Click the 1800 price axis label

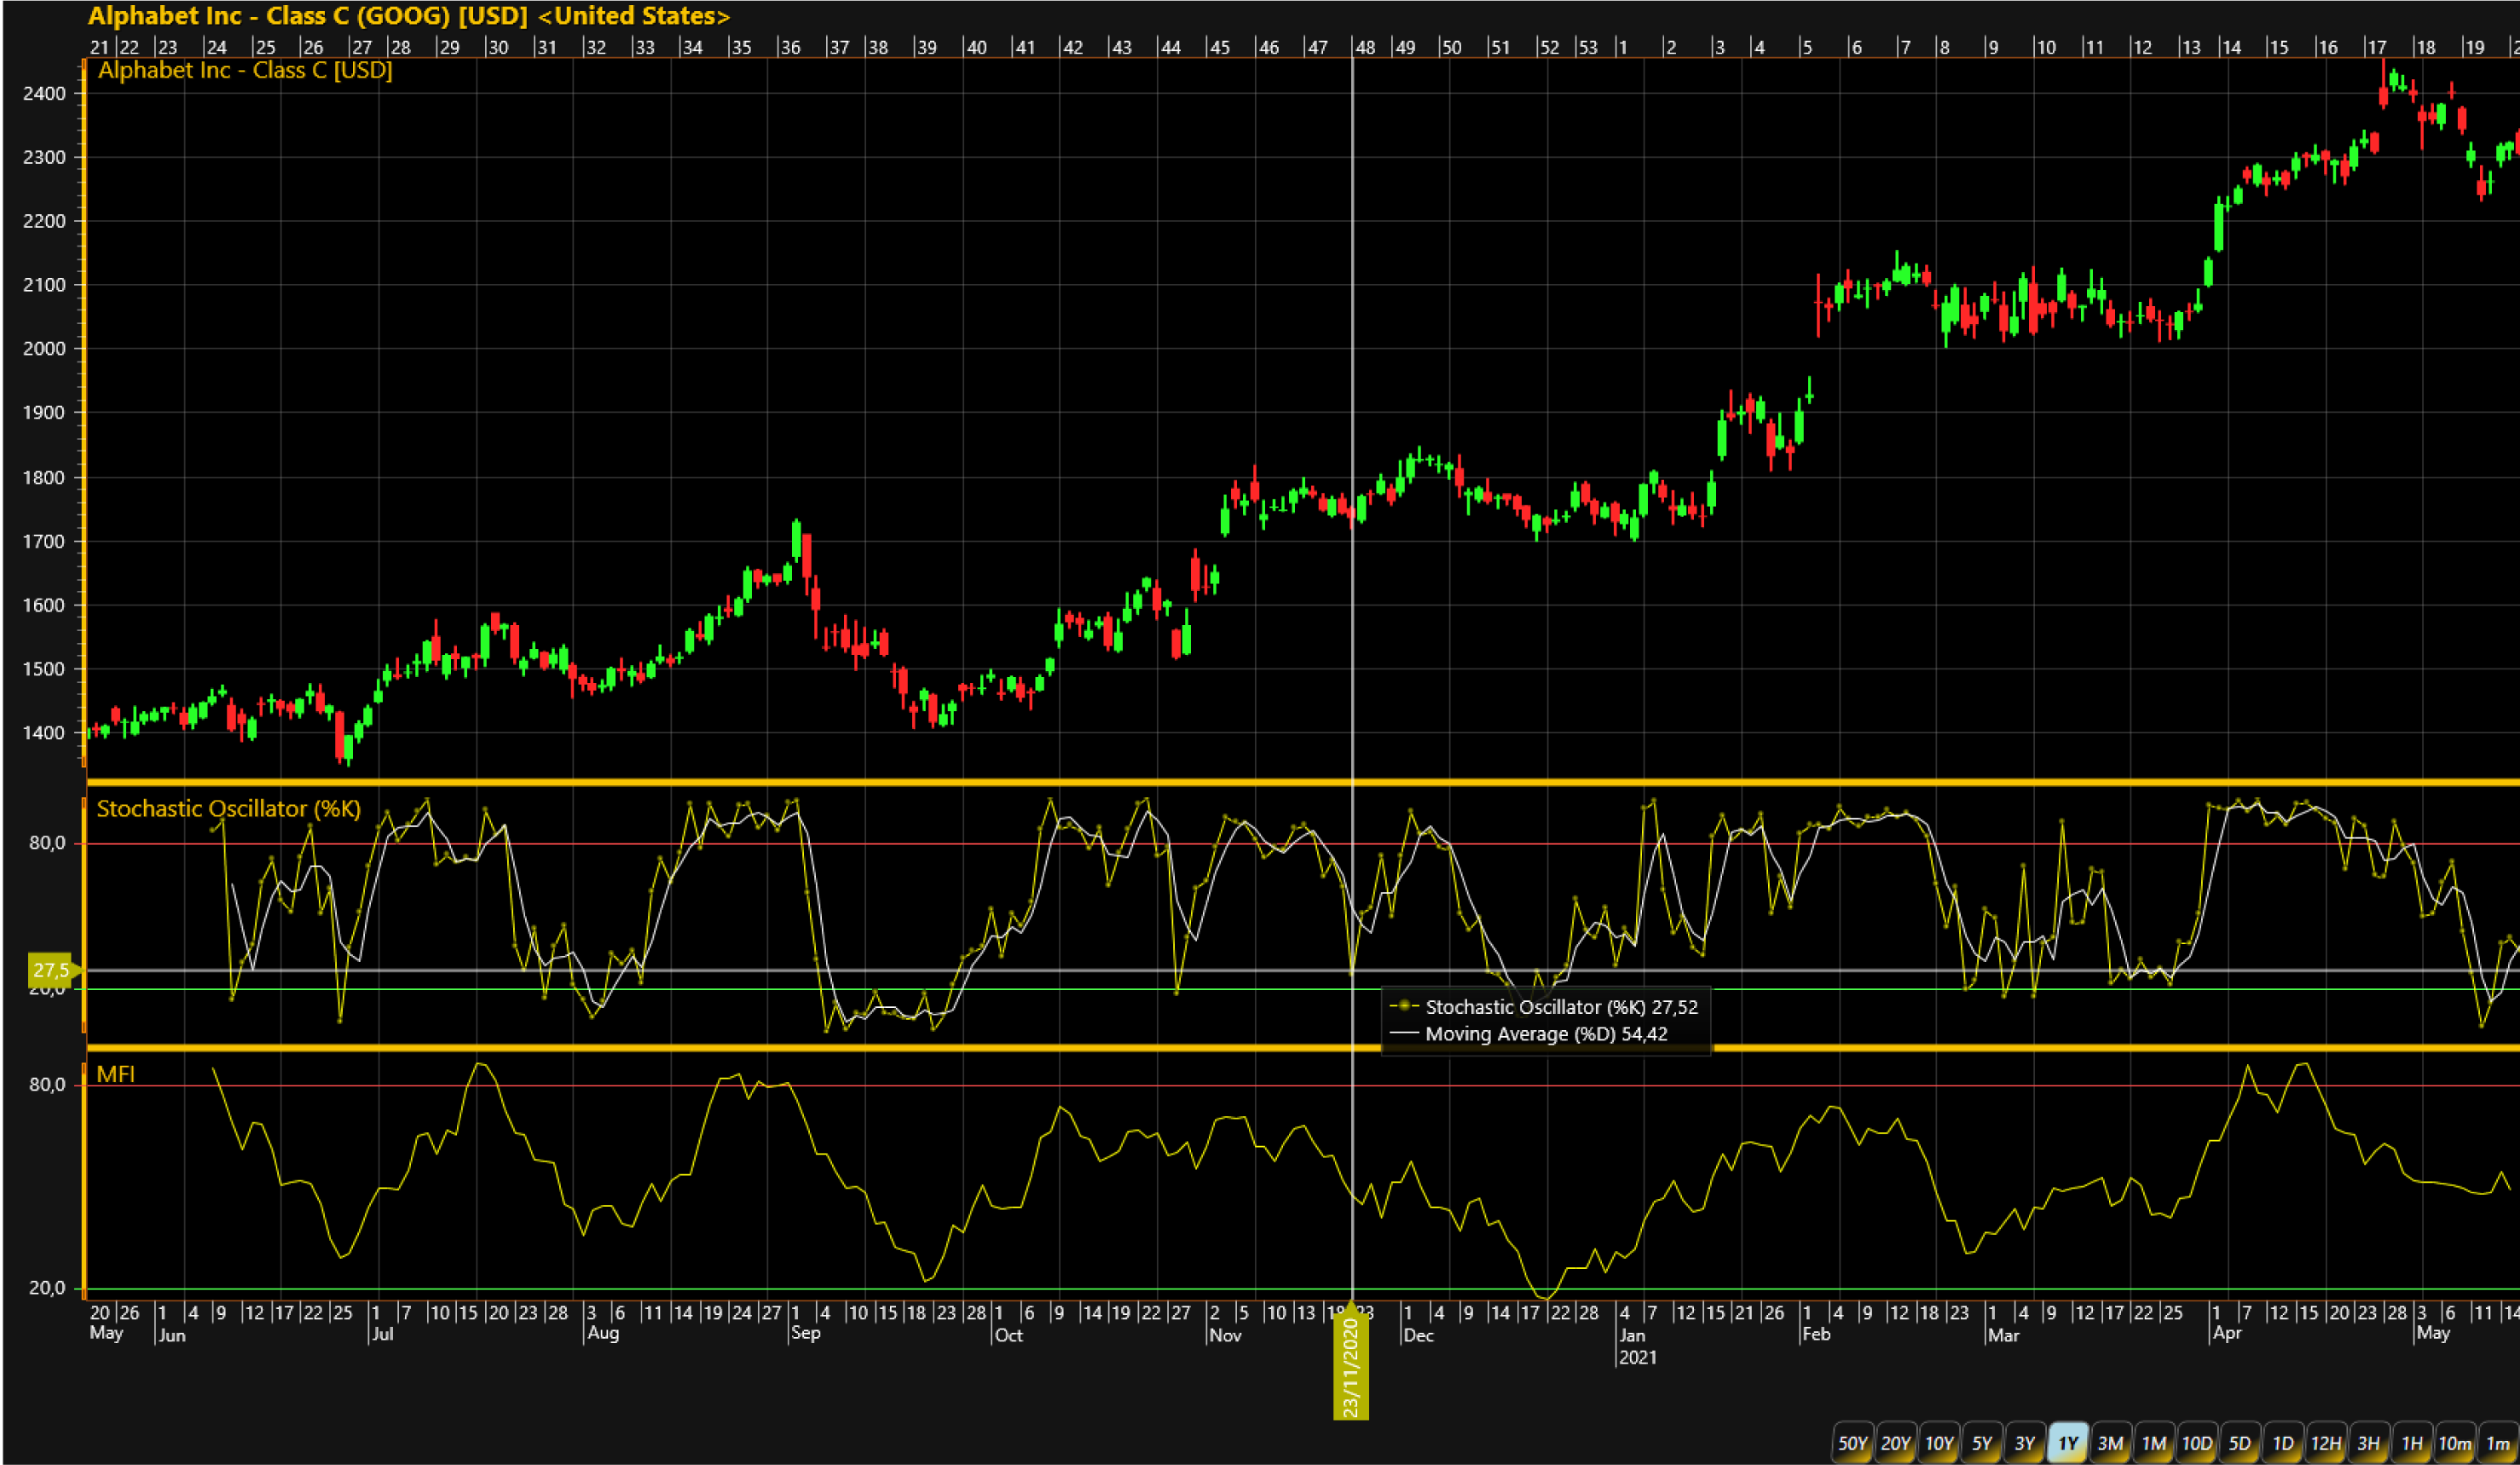pos(44,478)
